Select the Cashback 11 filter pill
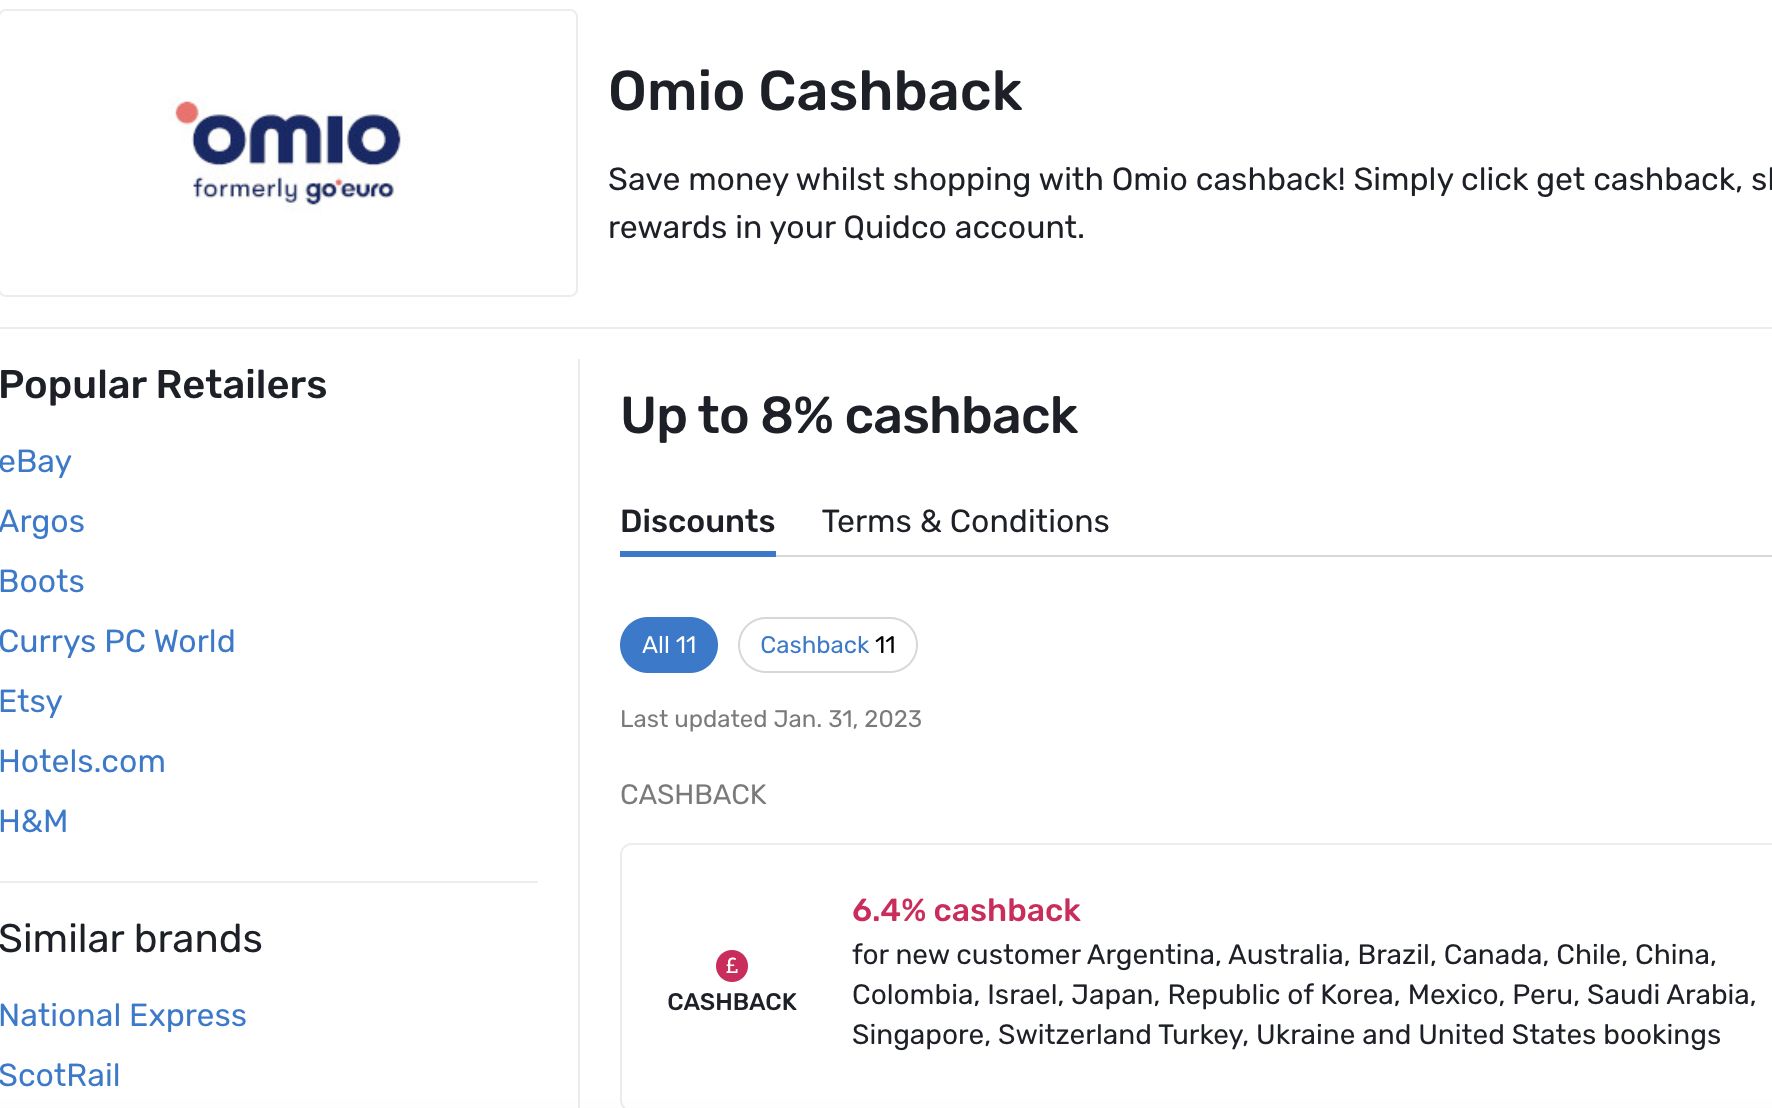Screen dimensions: 1772x1108 pos(828,645)
